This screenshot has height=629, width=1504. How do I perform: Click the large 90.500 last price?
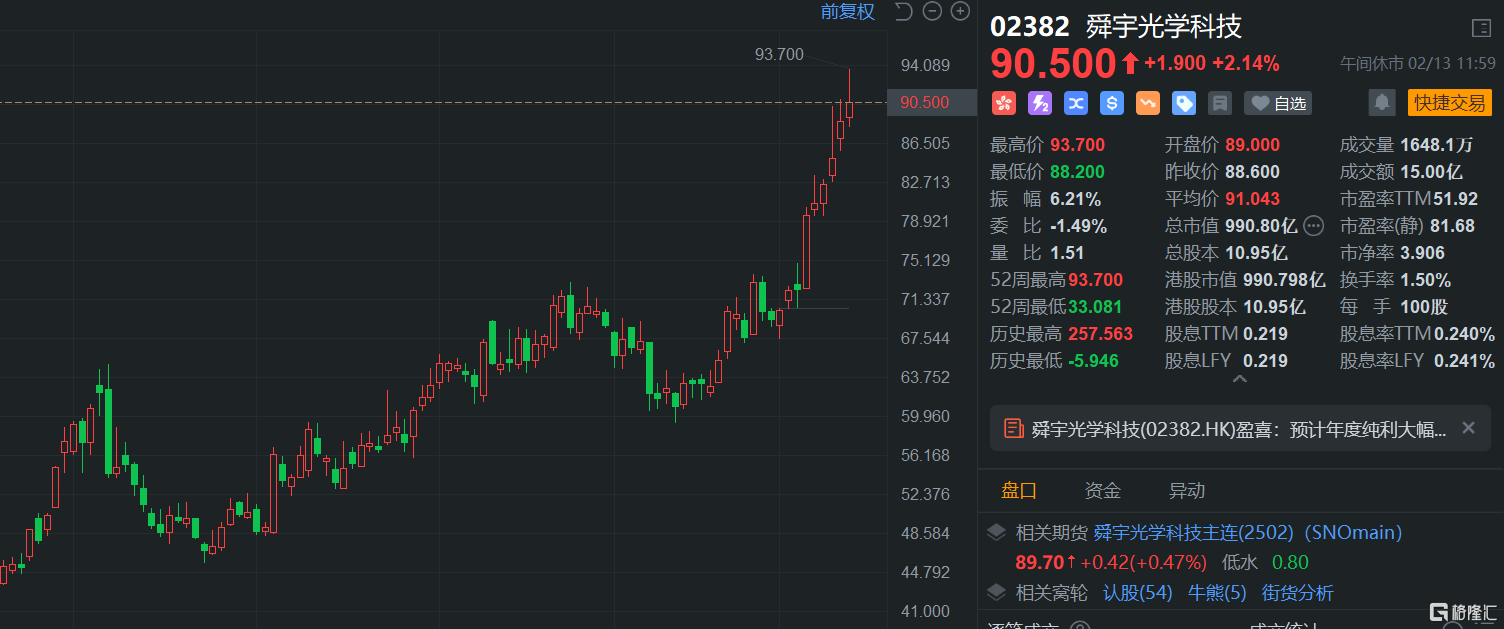1053,63
